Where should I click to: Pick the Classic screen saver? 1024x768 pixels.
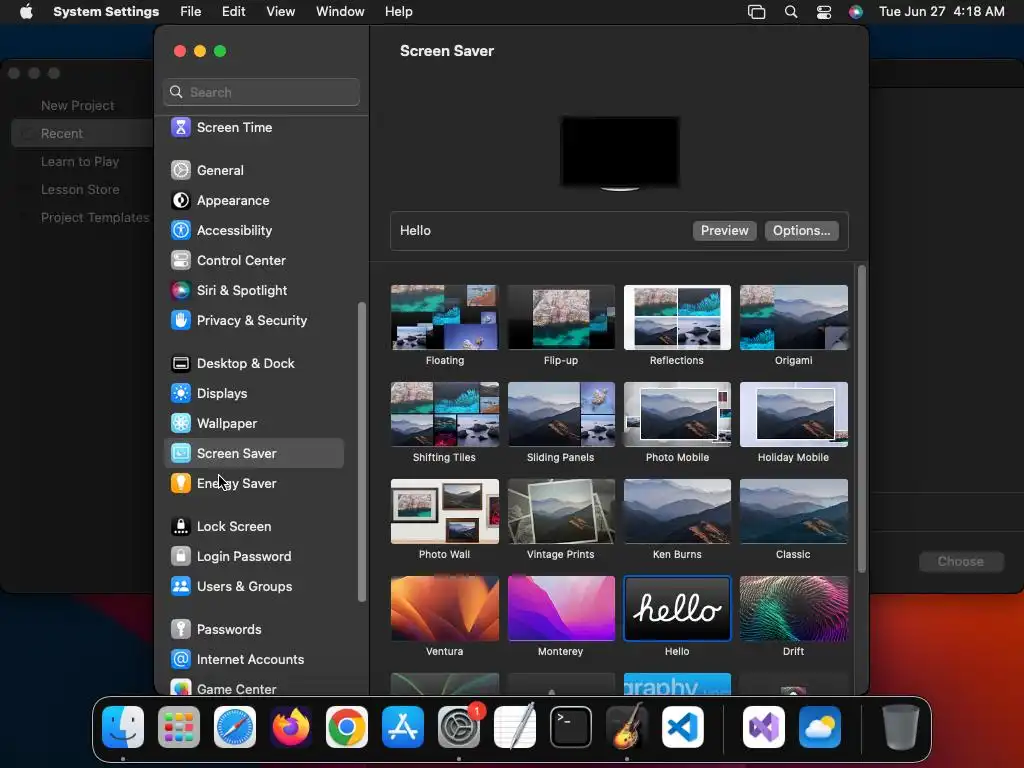(x=793, y=511)
